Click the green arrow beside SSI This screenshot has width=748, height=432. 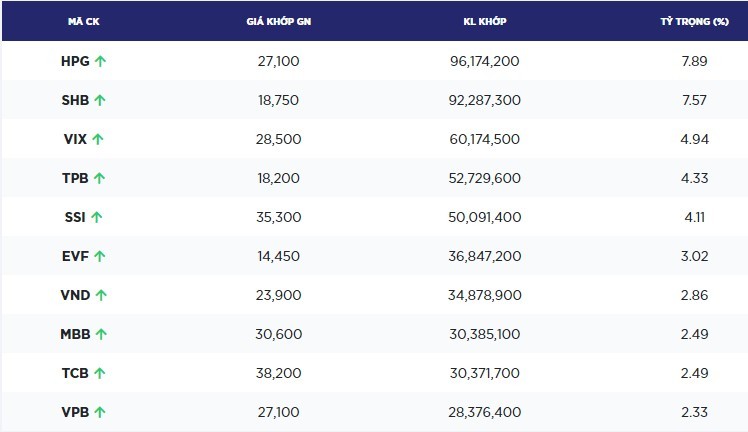[97, 217]
